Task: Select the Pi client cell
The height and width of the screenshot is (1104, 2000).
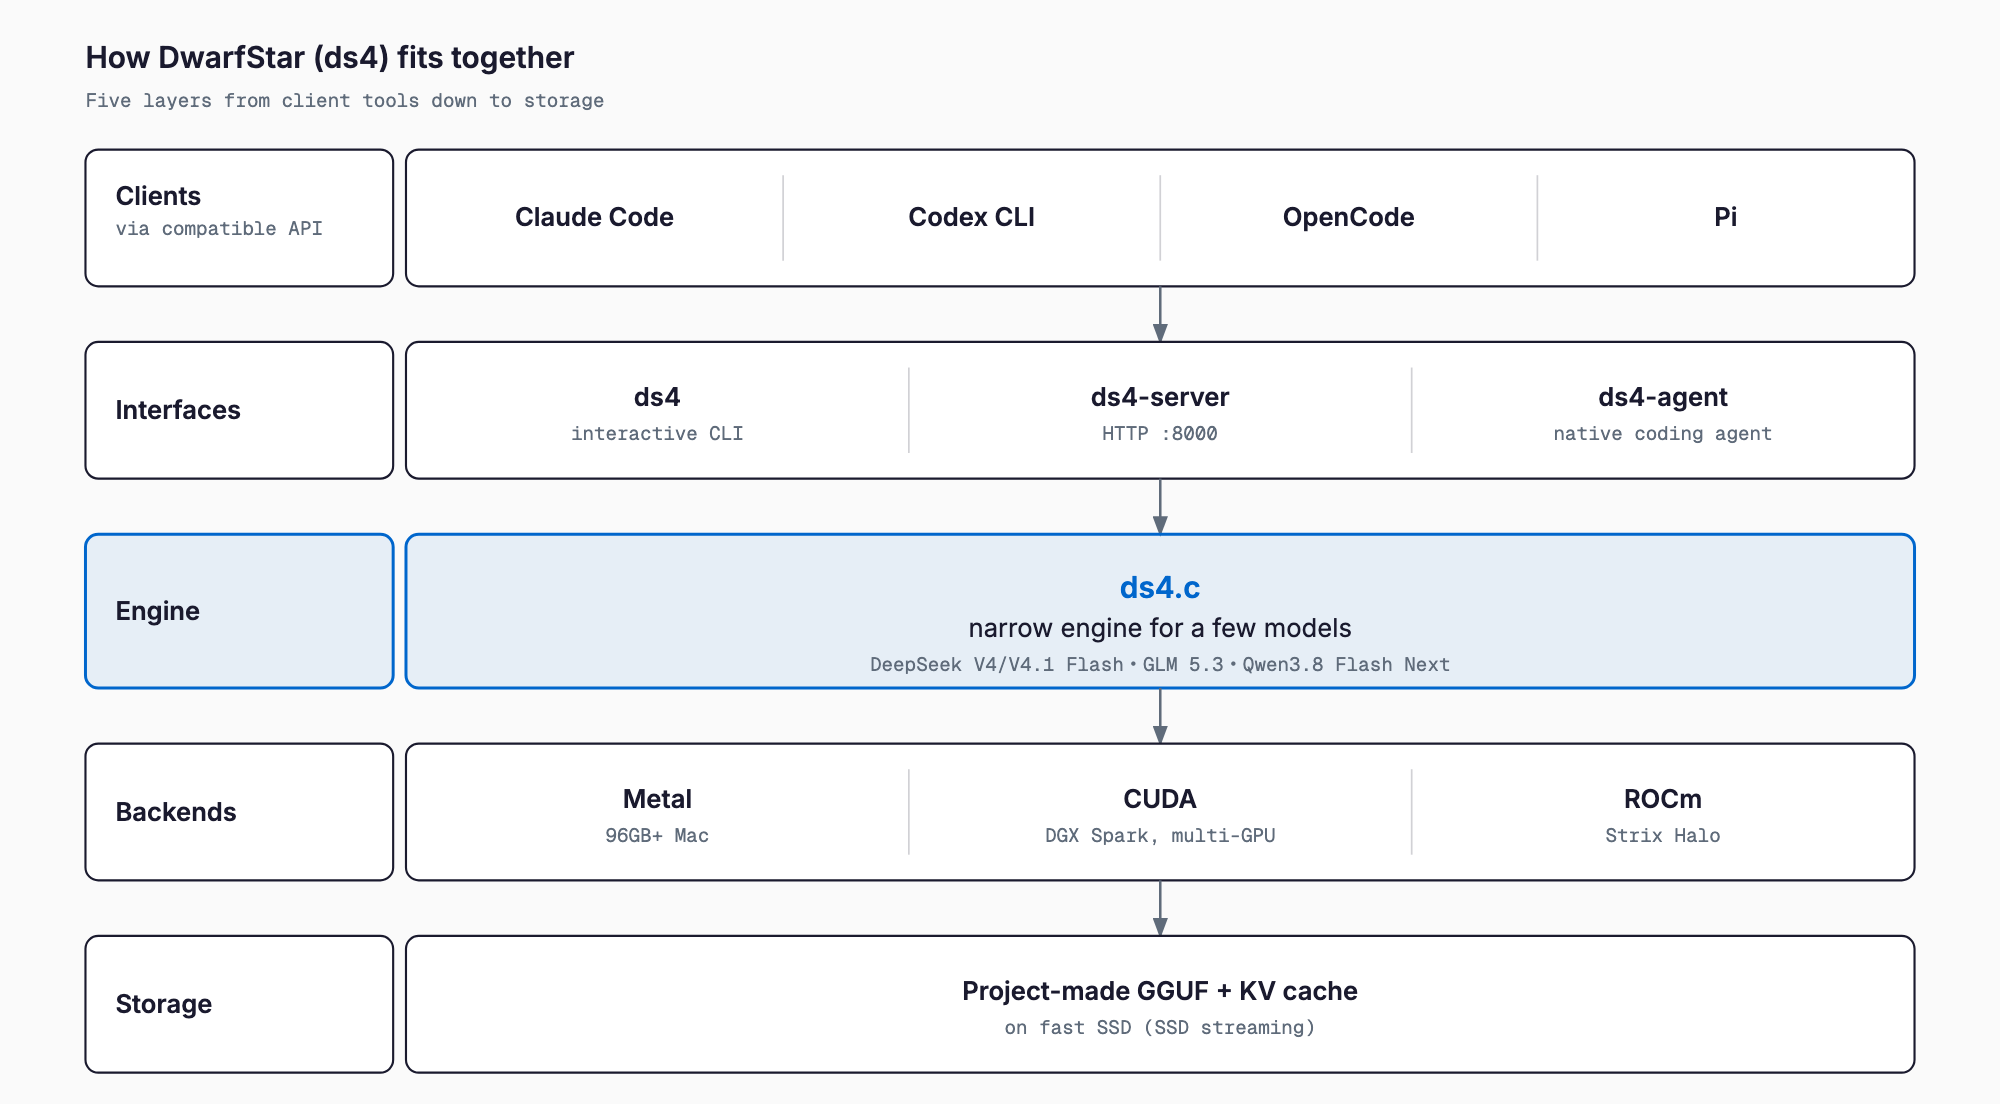Action: tap(1725, 217)
